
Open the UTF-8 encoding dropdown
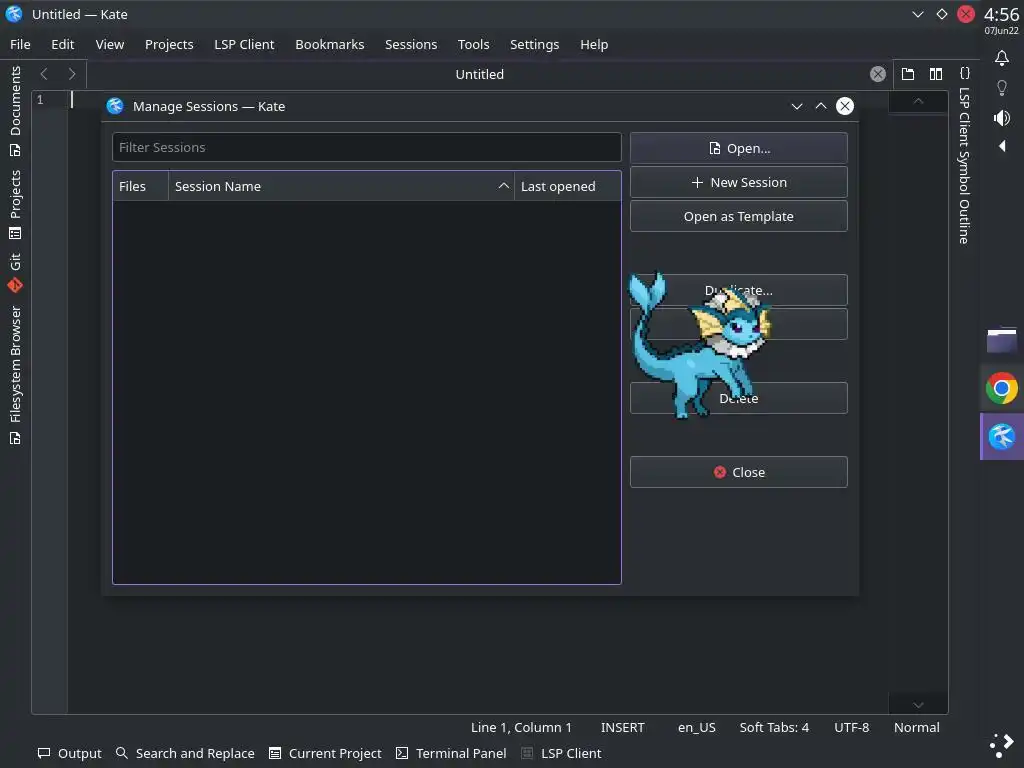852,728
